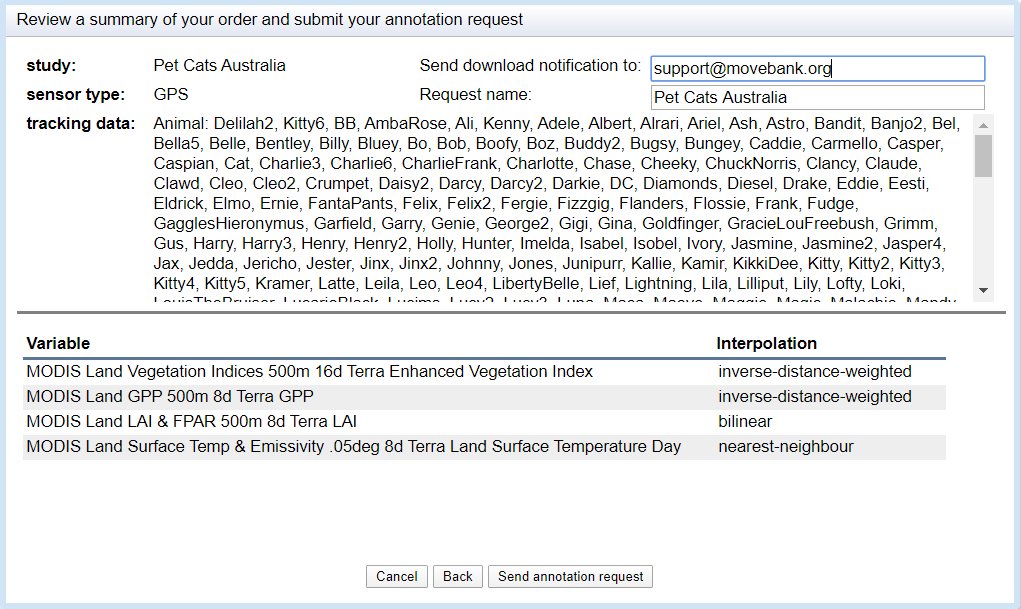1021x609 pixels.
Task: Click the GPS sensor type value
Action: (x=170, y=95)
